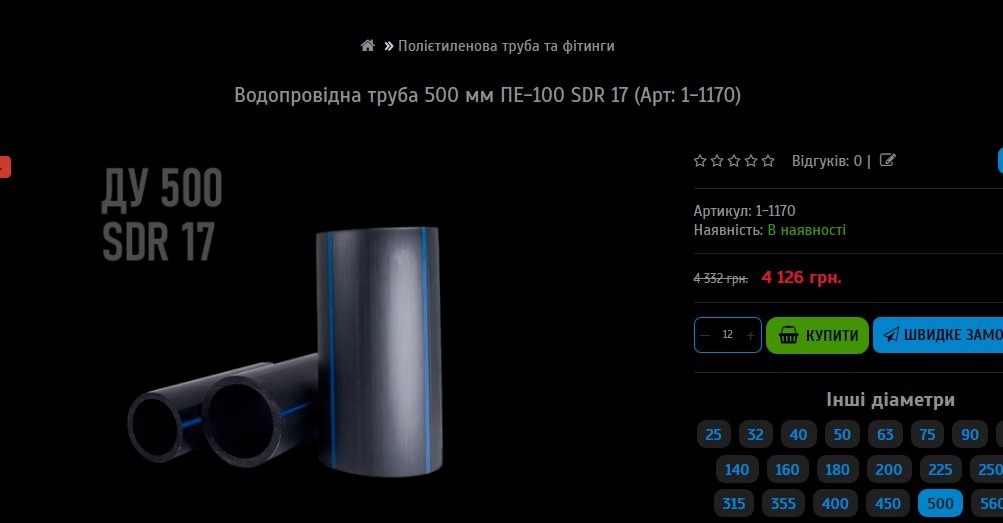
Task: Open the Швидке замовлення quick order button
Action: pos(938,335)
